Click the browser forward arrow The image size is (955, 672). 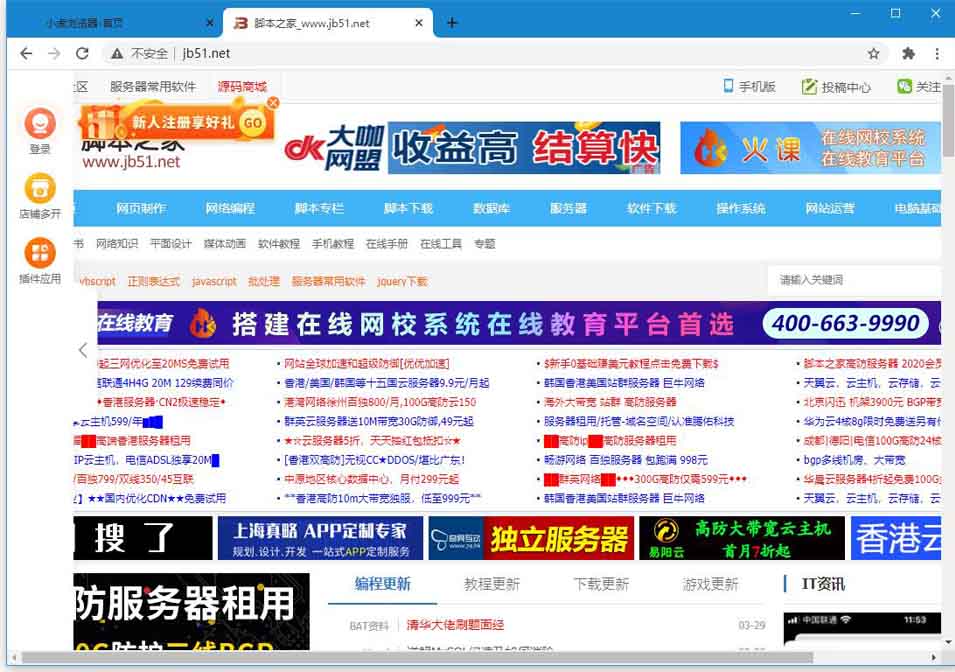54,54
